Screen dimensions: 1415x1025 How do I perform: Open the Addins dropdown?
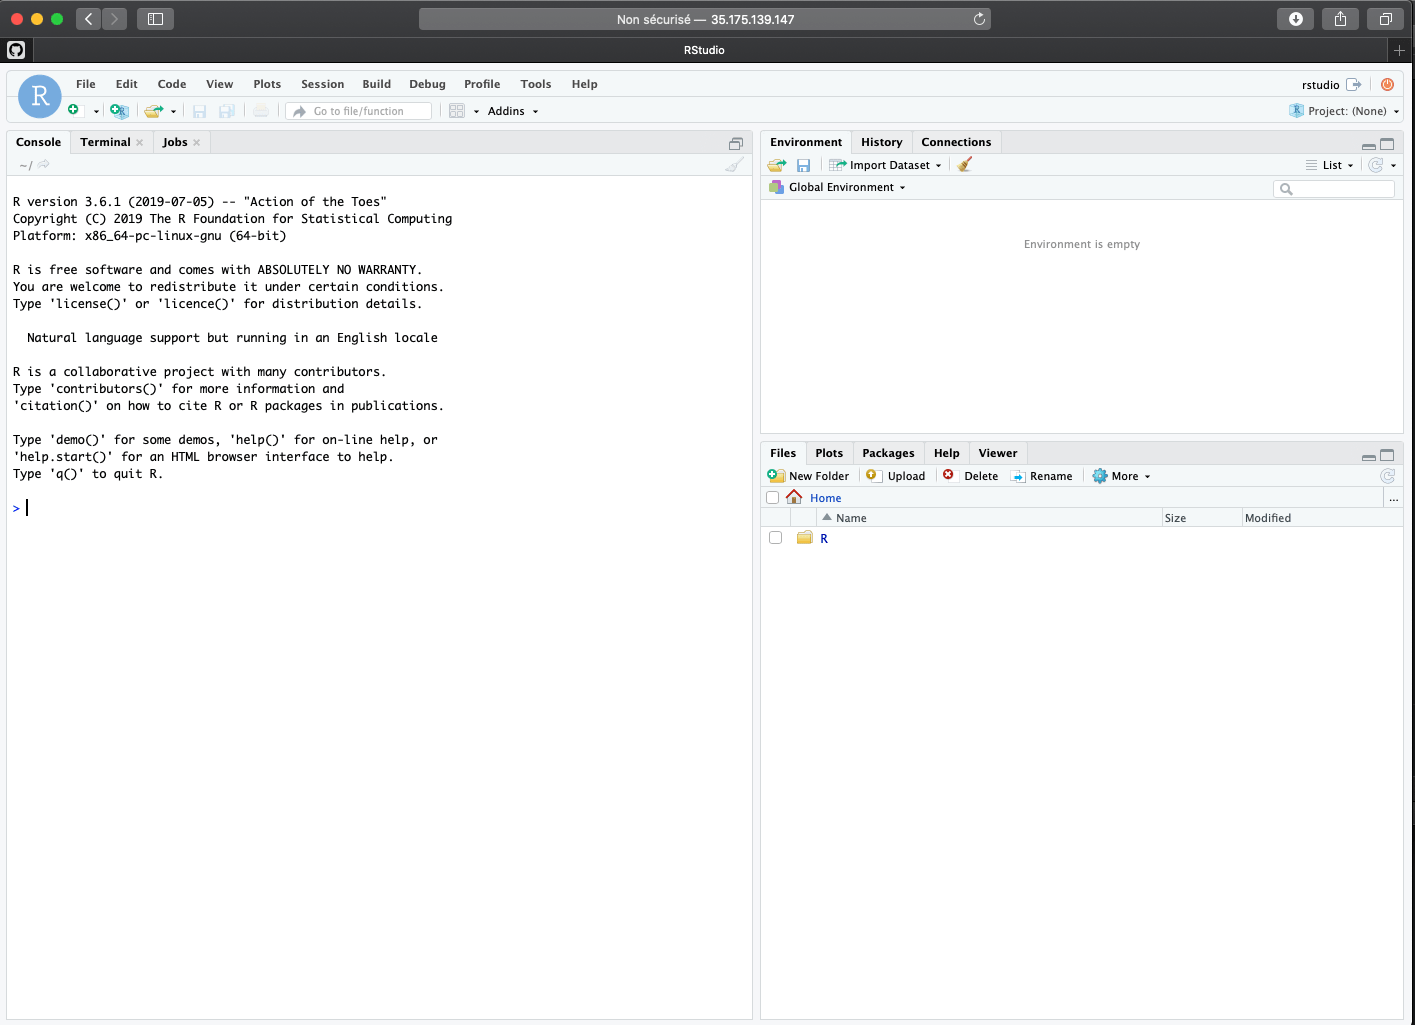point(513,111)
